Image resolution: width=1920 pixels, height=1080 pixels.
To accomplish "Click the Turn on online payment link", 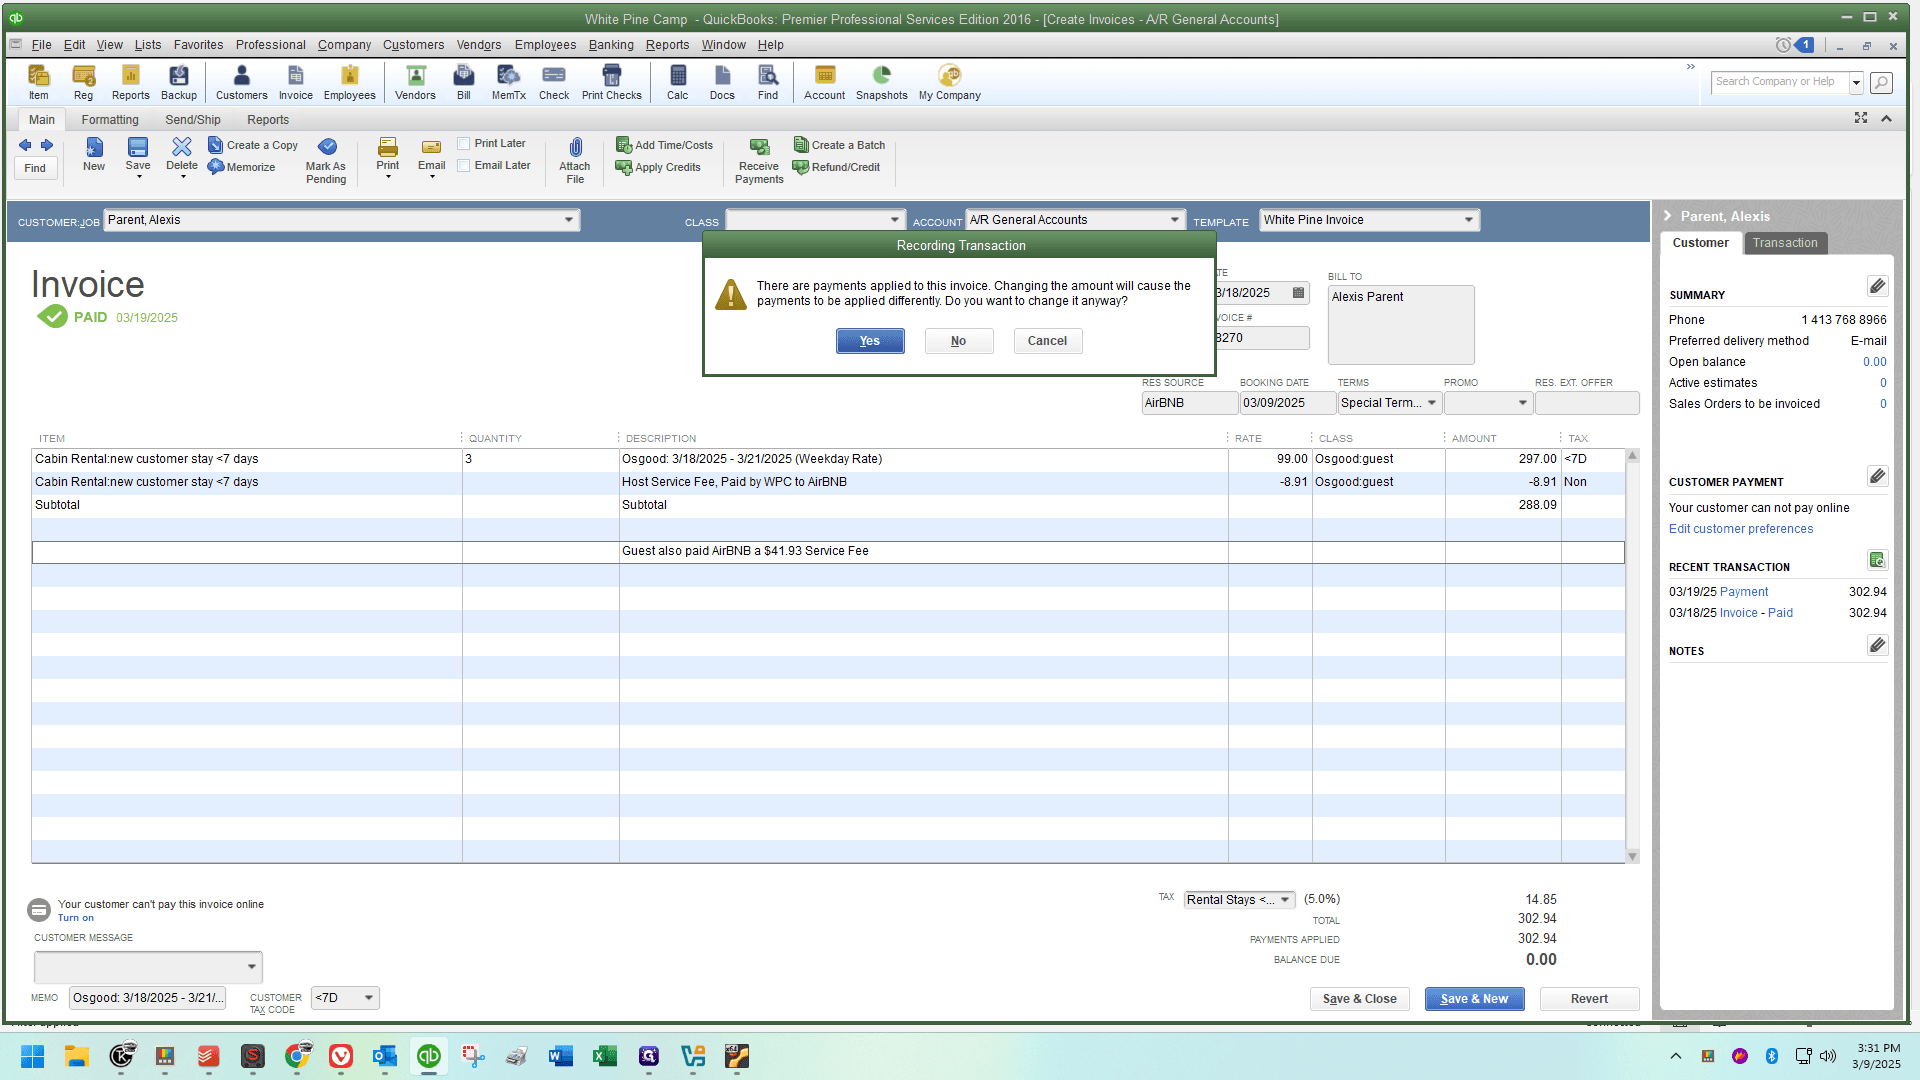I will tap(76, 918).
